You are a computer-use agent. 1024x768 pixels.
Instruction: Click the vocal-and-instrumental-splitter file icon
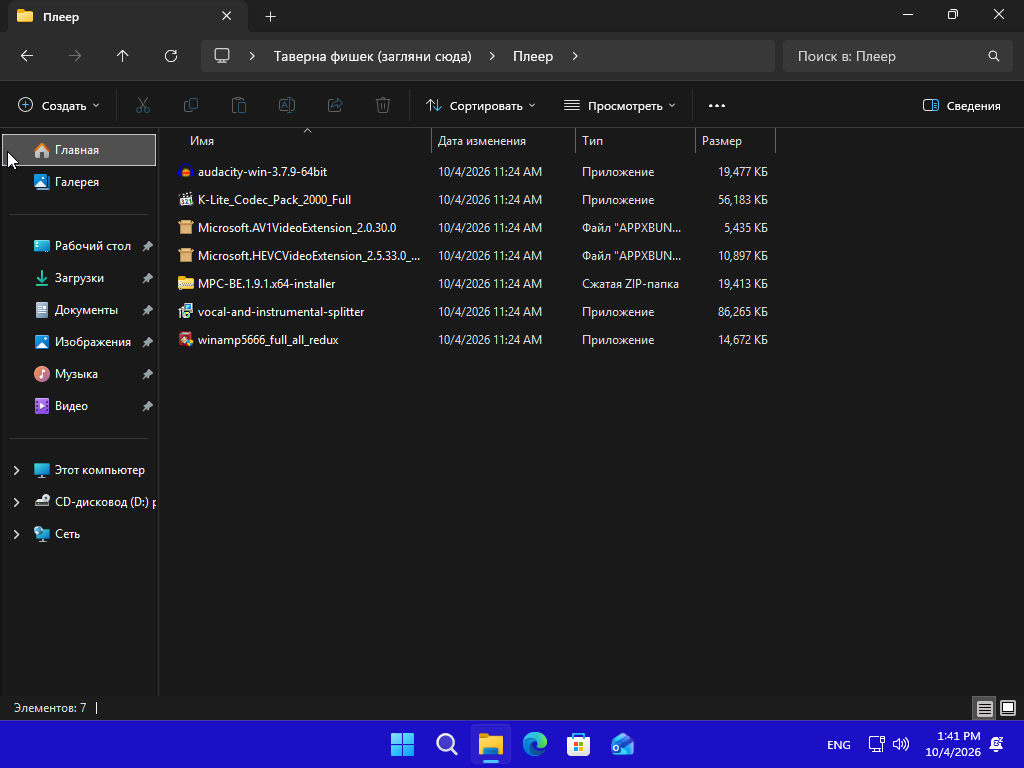pyautogui.click(x=185, y=312)
